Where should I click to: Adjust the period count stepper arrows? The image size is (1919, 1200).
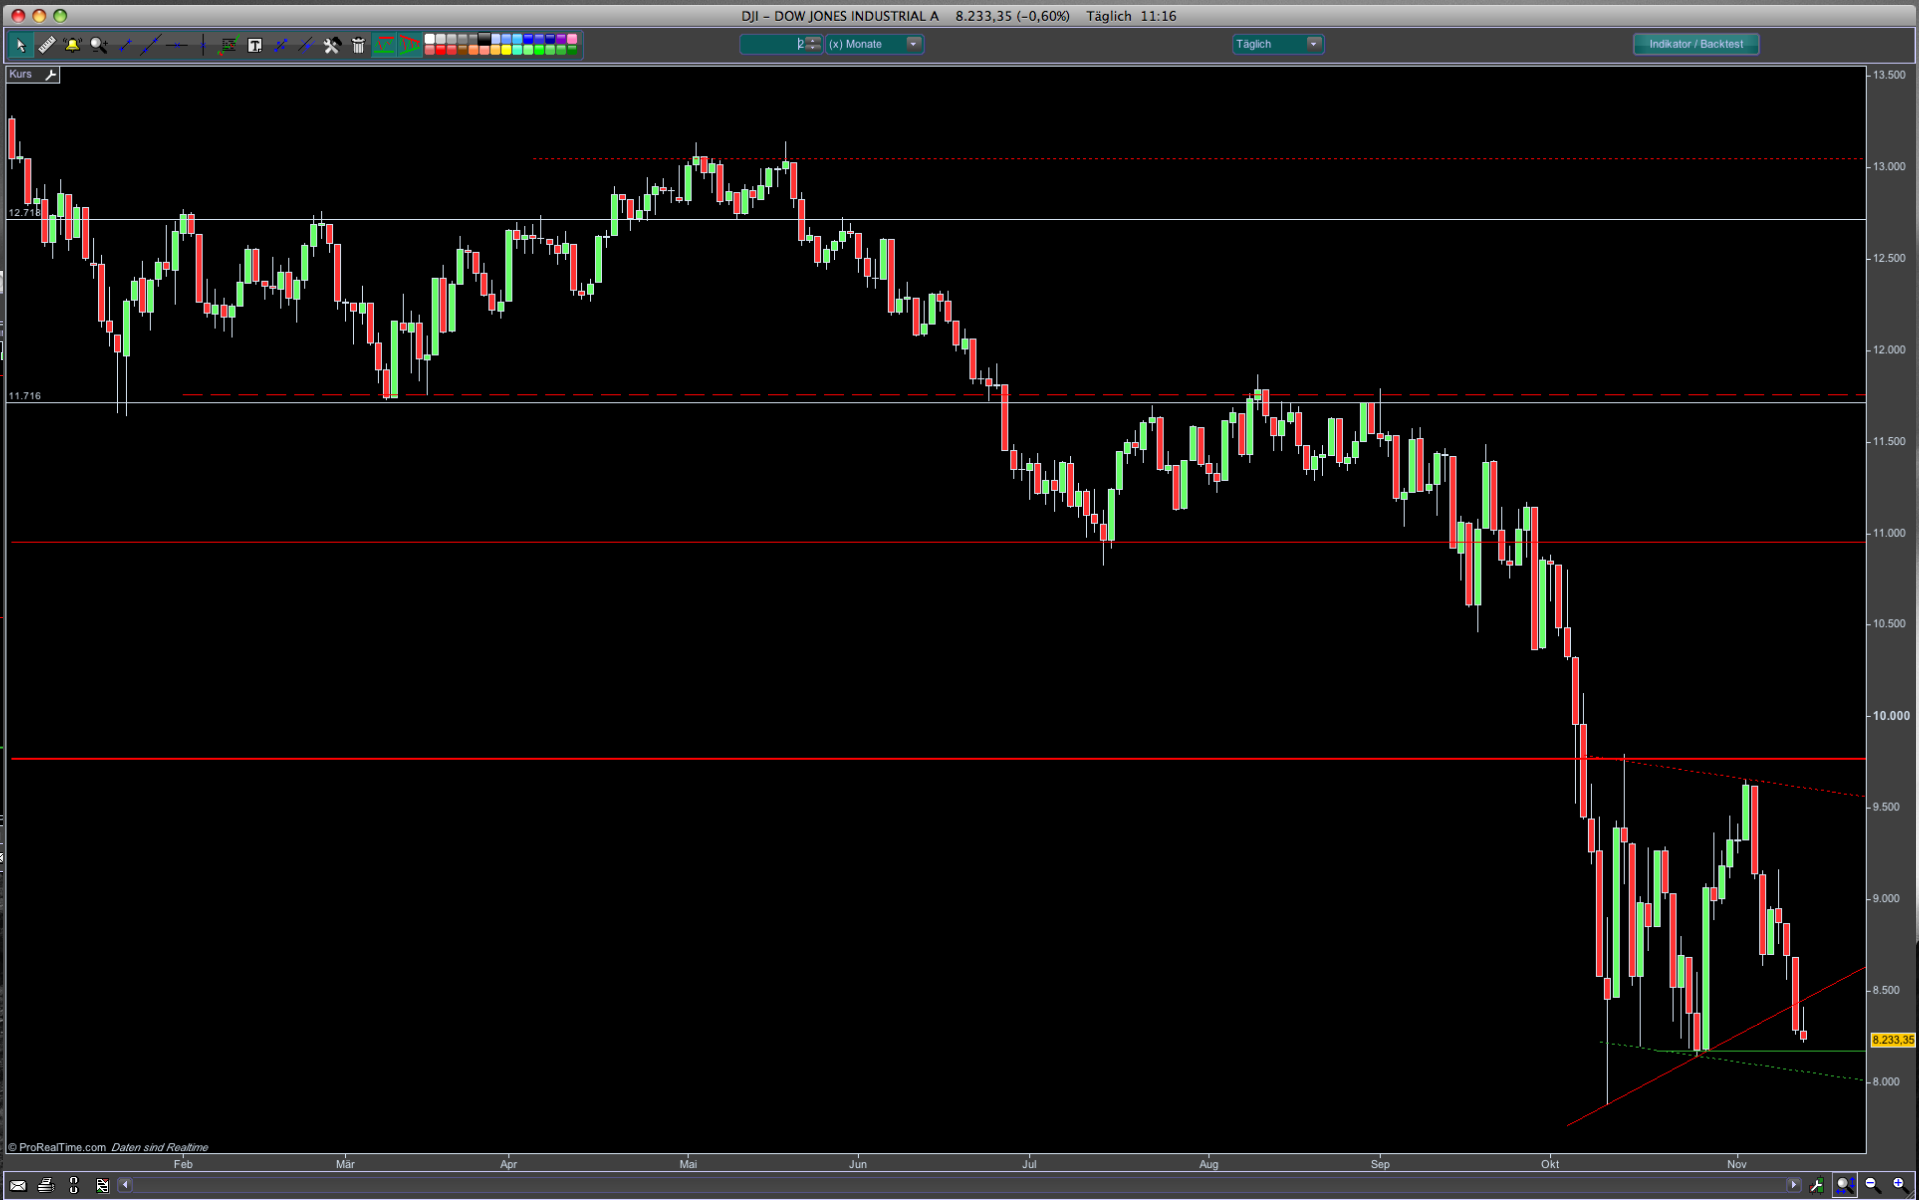pyautogui.click(x=813, y=44)
